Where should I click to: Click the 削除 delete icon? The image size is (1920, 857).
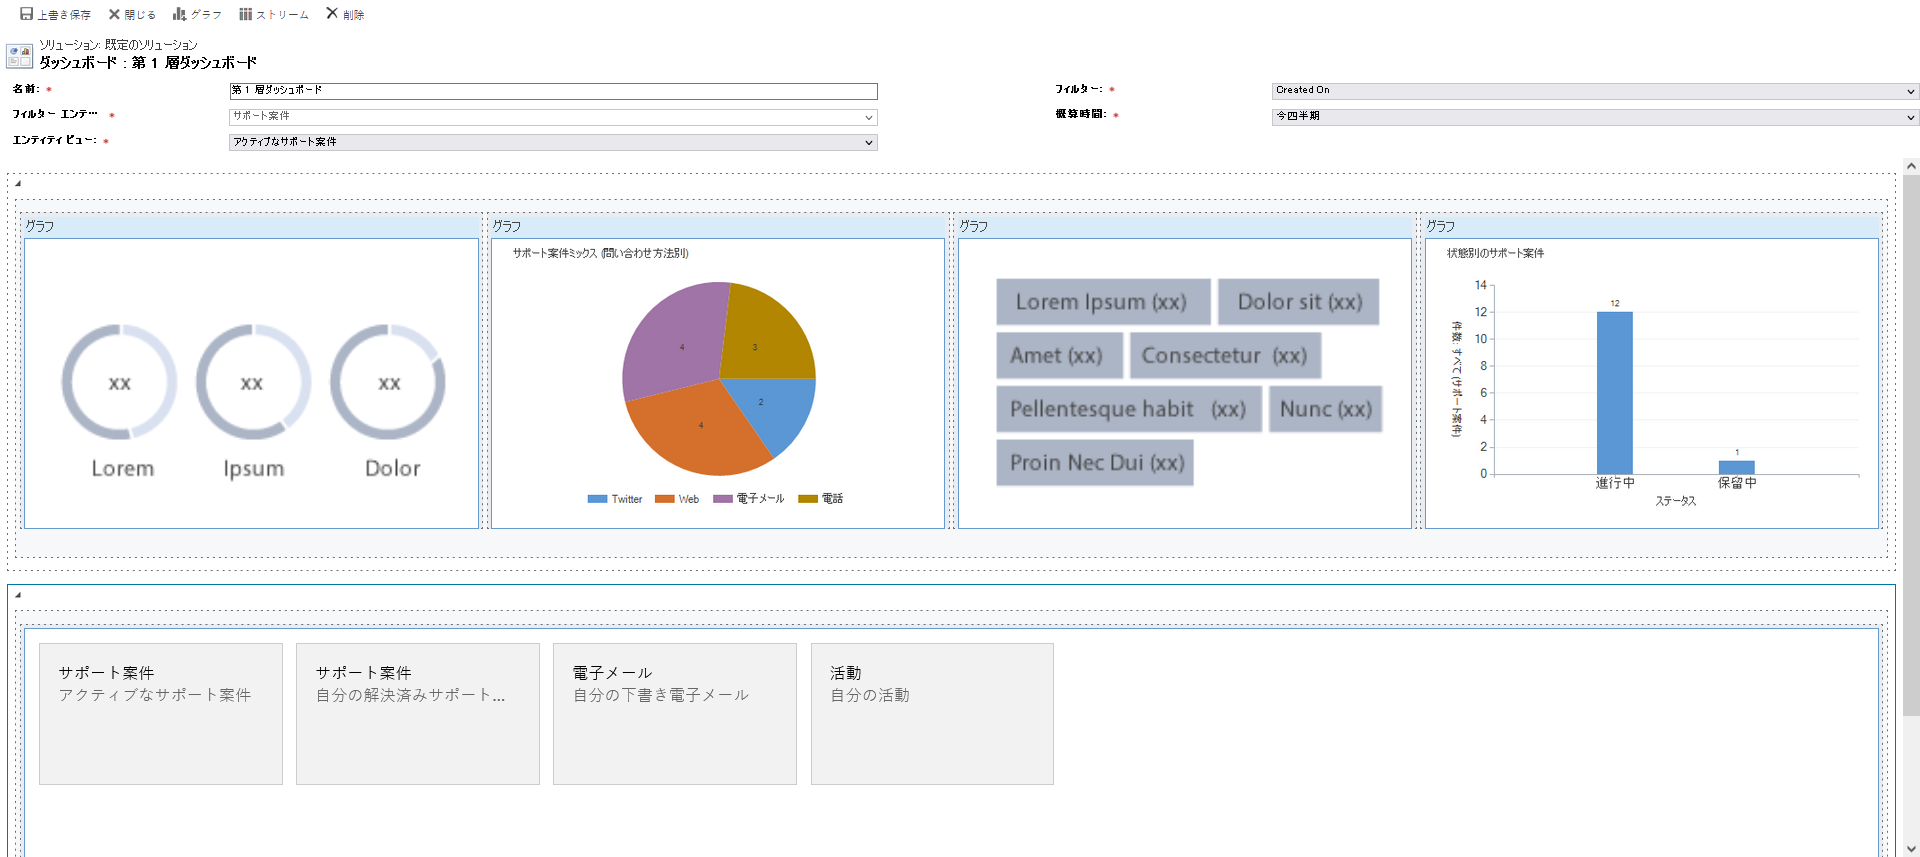[332, 14]
